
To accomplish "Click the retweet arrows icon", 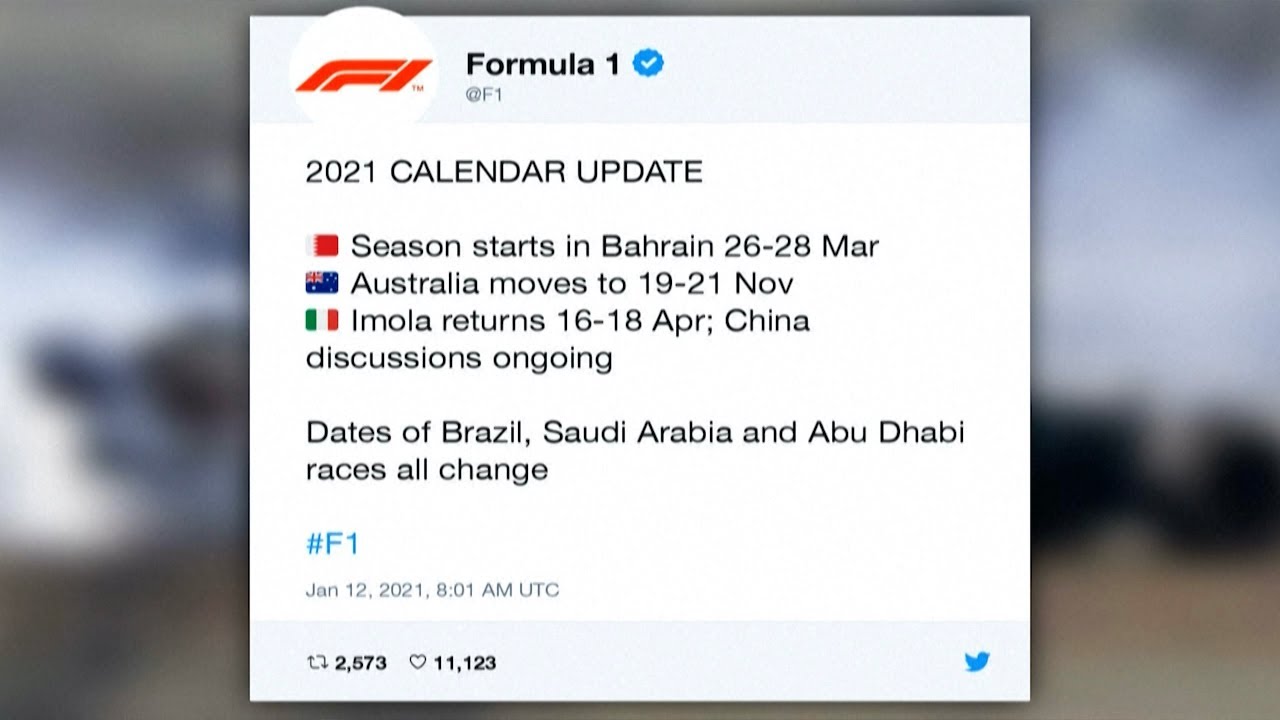I will click(316, 662).
